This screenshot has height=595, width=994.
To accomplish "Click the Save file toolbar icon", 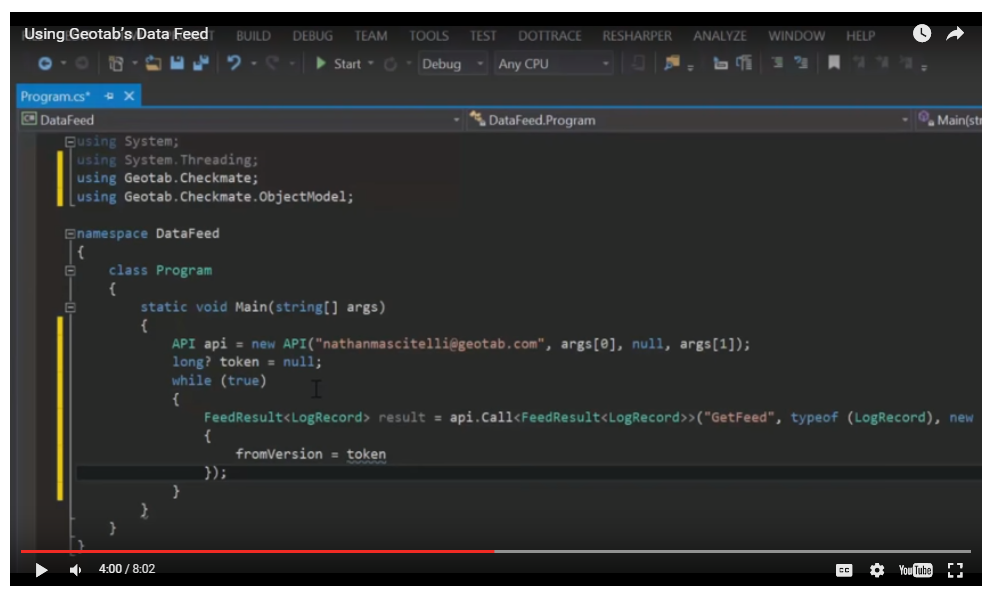I will pos(177,64).
